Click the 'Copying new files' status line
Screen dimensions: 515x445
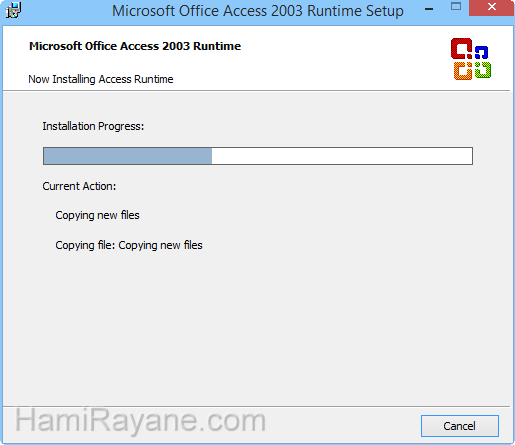coord(97,215)
